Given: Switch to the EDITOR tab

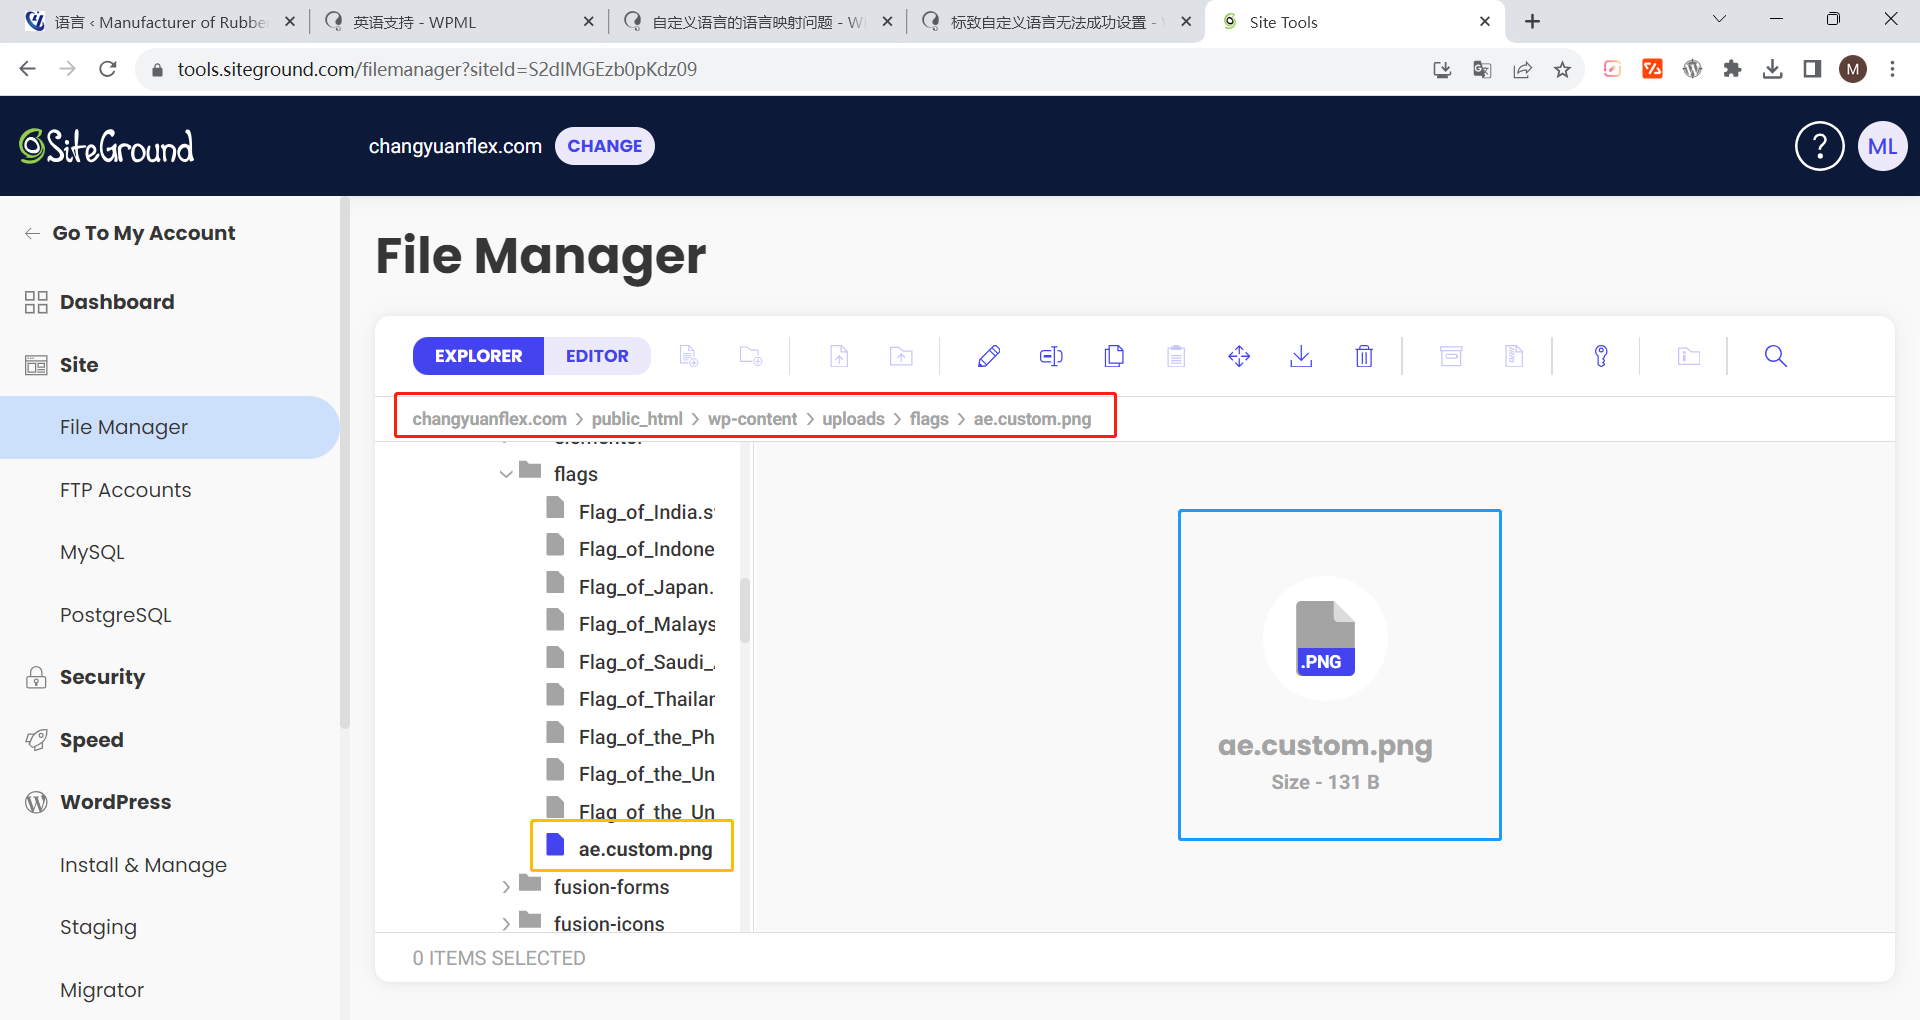Looking at the screenshot, I should (597, 356).
